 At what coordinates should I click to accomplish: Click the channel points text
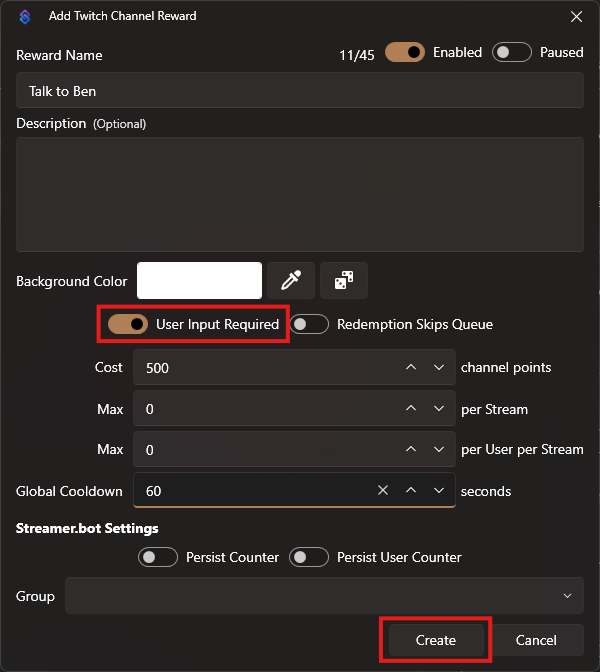tap(506, 367)
